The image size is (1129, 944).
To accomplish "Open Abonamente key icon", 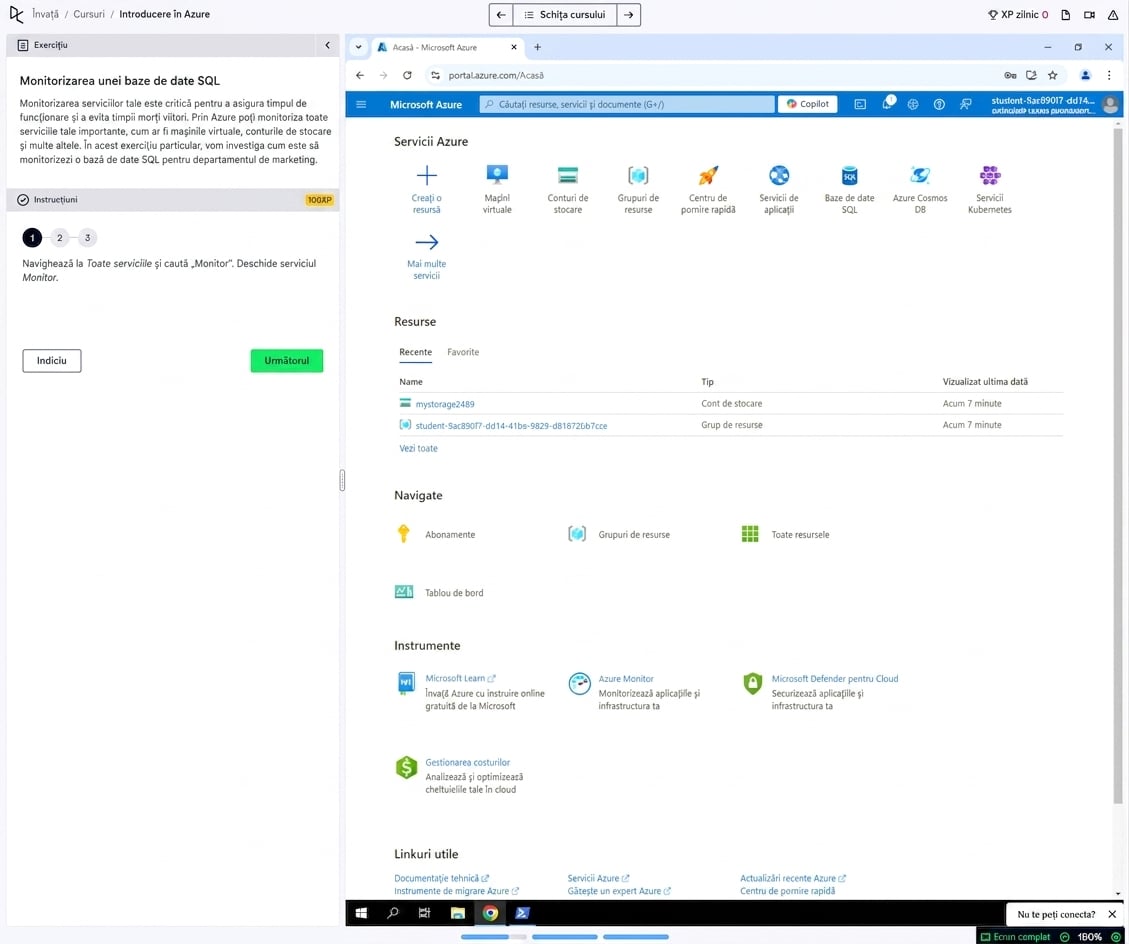I will pyautogui.click(x=403, y=534).
